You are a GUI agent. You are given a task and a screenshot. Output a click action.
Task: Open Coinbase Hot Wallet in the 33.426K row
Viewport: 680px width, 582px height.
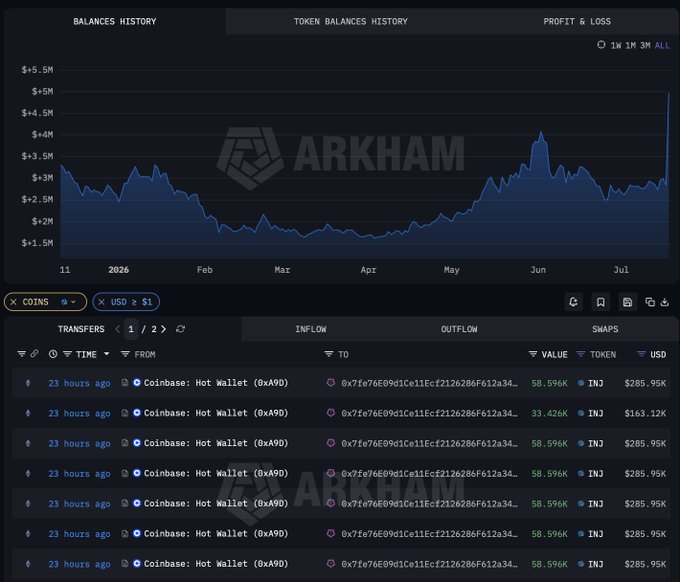[x=216, y=413]
